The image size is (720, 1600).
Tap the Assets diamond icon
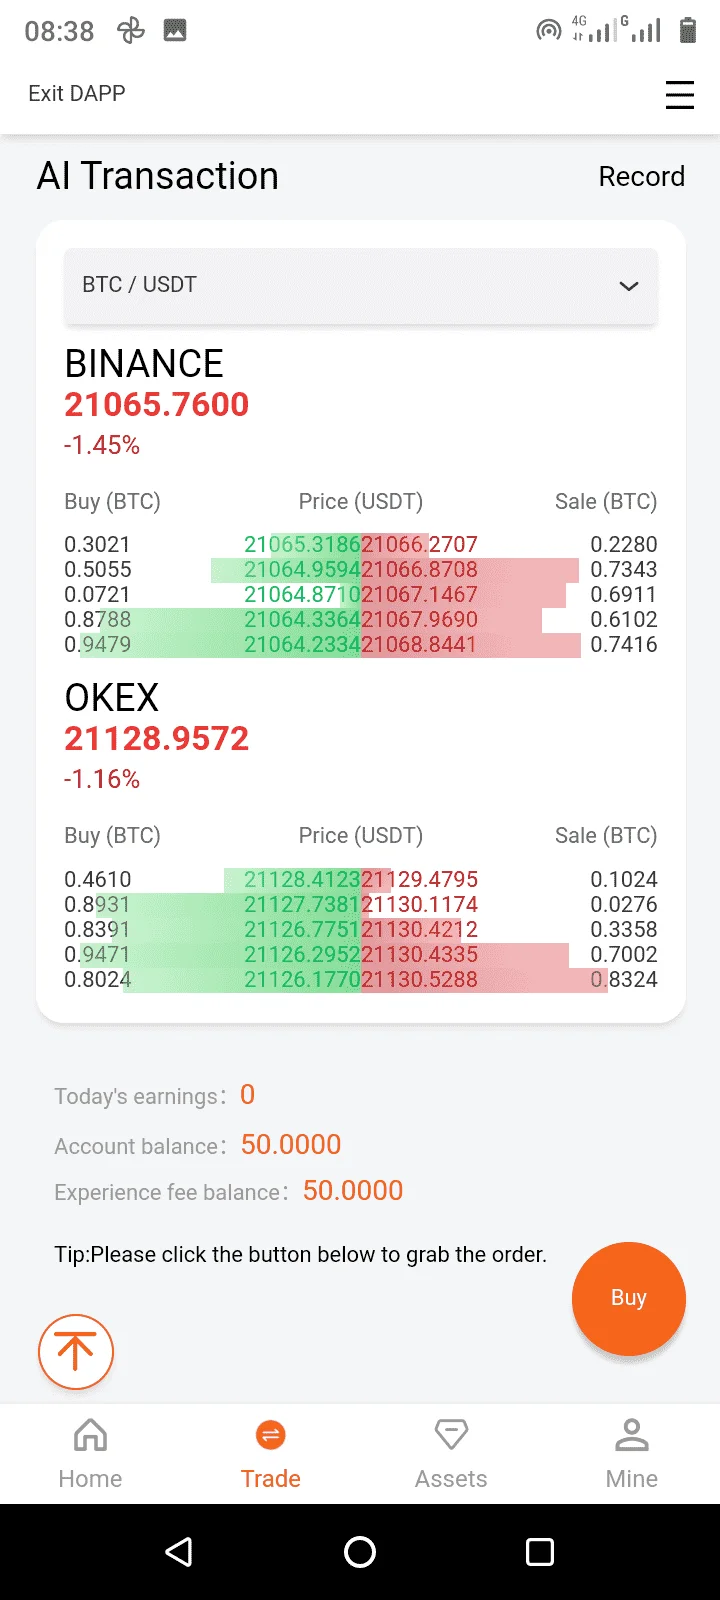pyautogui.click(x=451, y=1435)
